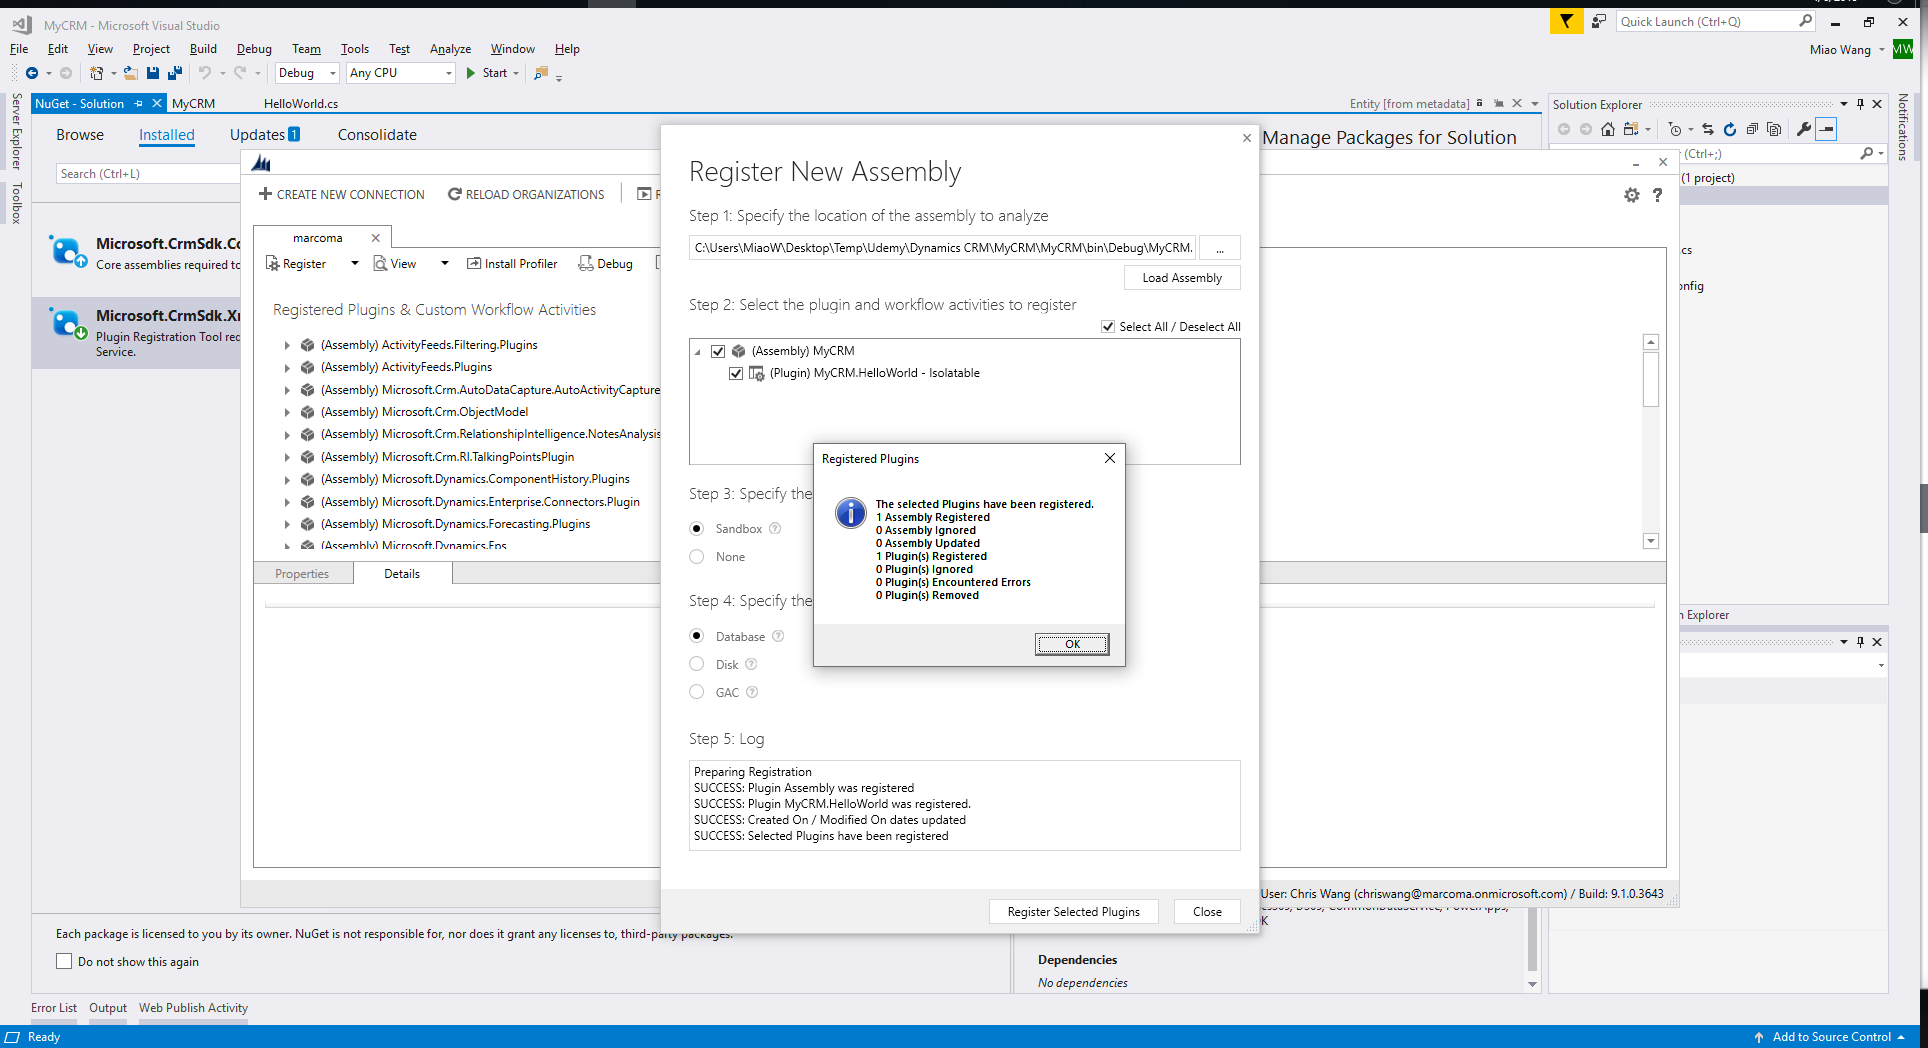Viewport: 1928px width, 1048px height.
Task: Click the Solution Explorer Preview Selected Items icon
Action: [x=1827, y=129]
